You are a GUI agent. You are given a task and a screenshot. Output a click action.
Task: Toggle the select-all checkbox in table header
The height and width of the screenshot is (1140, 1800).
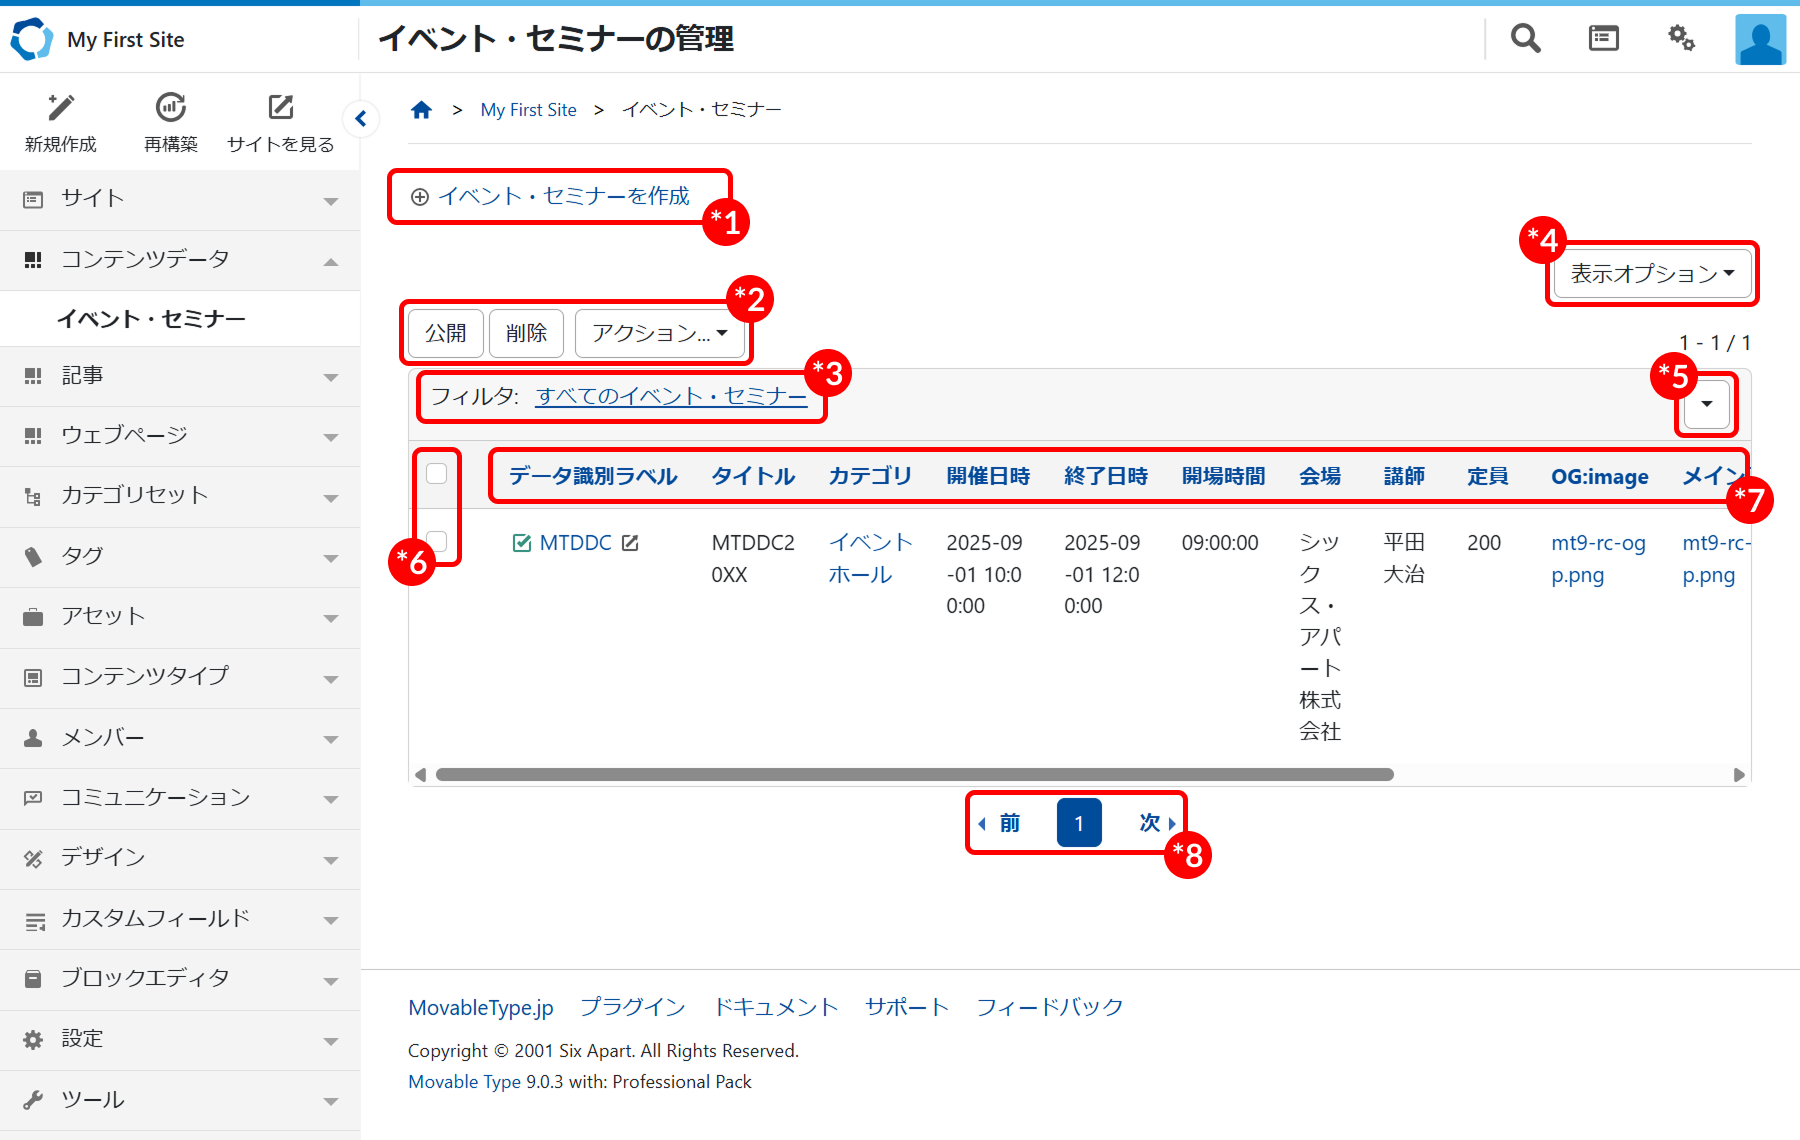tap(437, 474)
